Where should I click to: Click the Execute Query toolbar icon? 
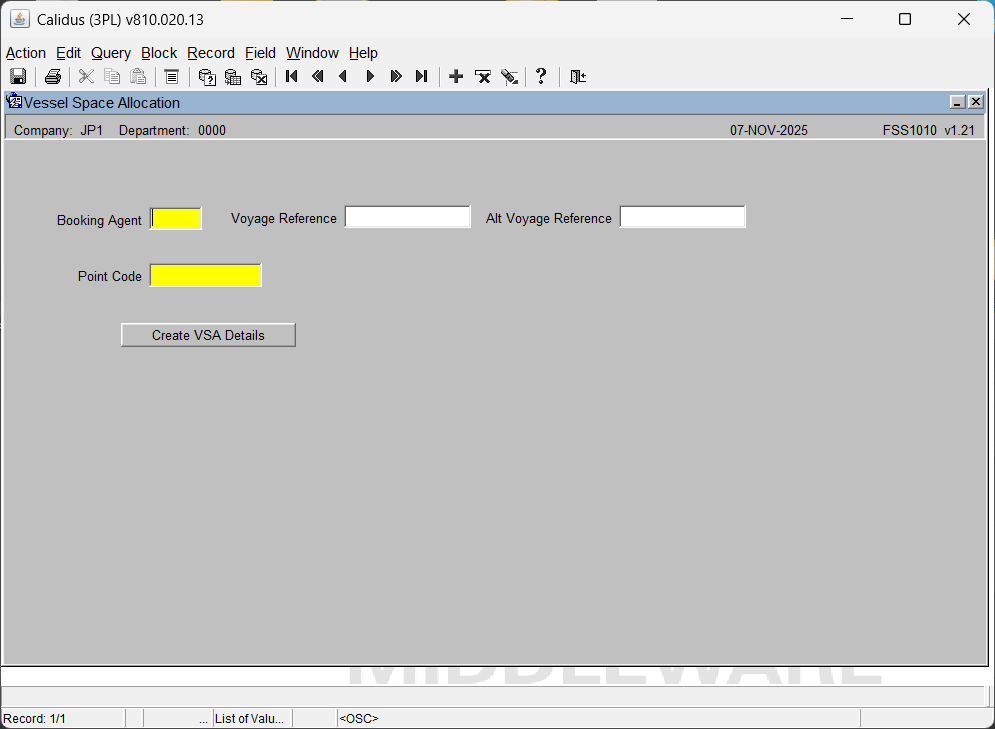tap(233, 77)
